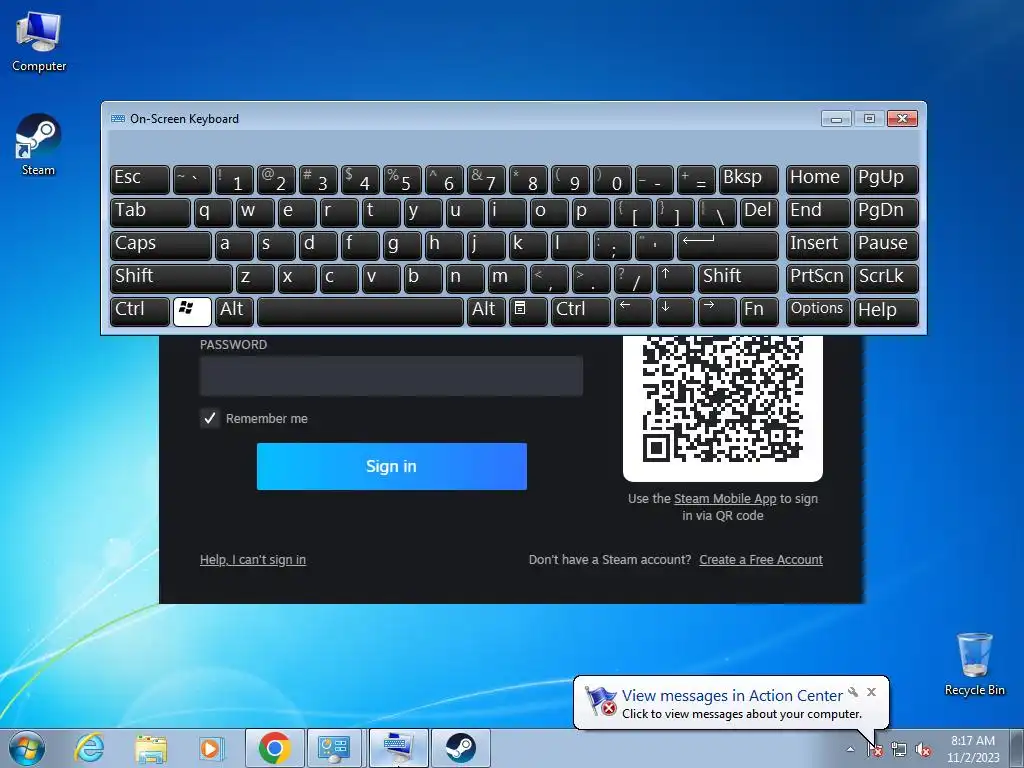This screenshot has height=768, width=1024.
Task: Click Create a Free Account link
Action: tap(761, 560)
